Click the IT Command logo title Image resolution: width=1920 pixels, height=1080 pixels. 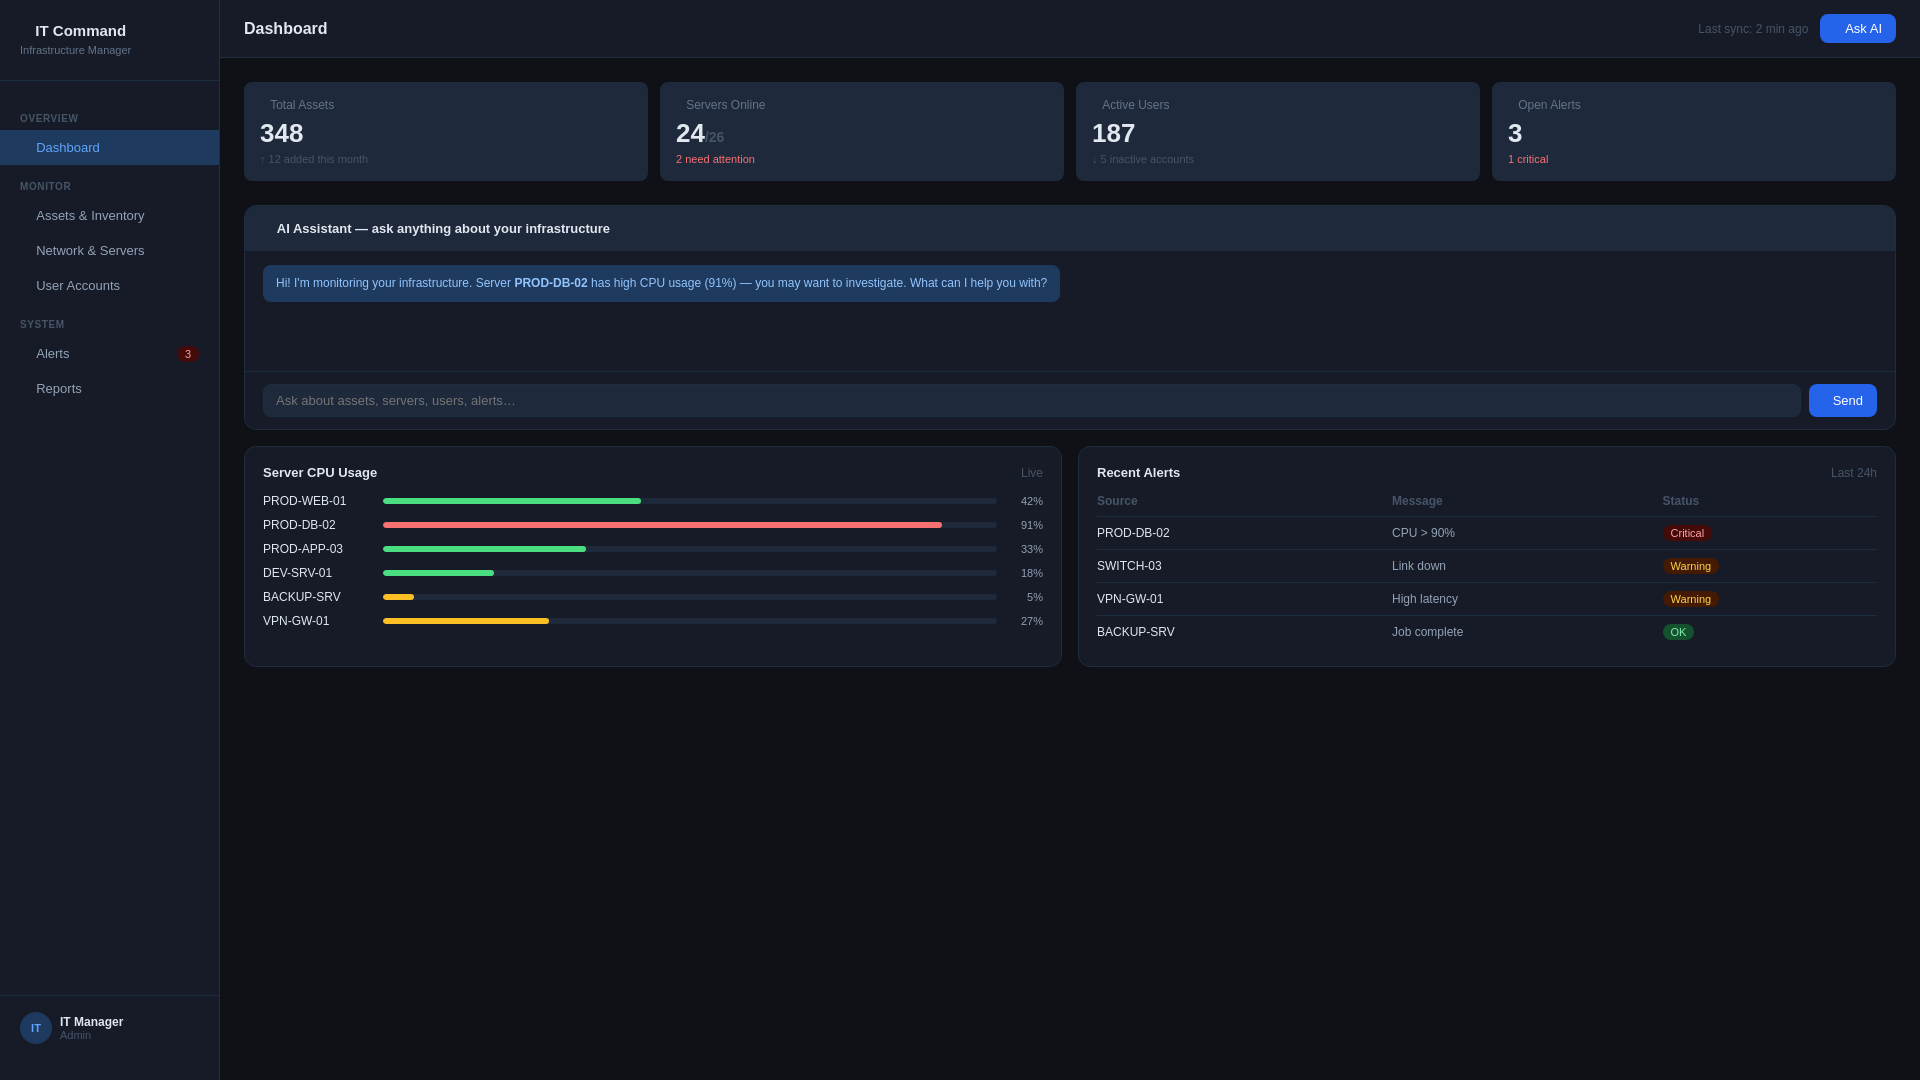pyautogui.click(x=81, y=31)
